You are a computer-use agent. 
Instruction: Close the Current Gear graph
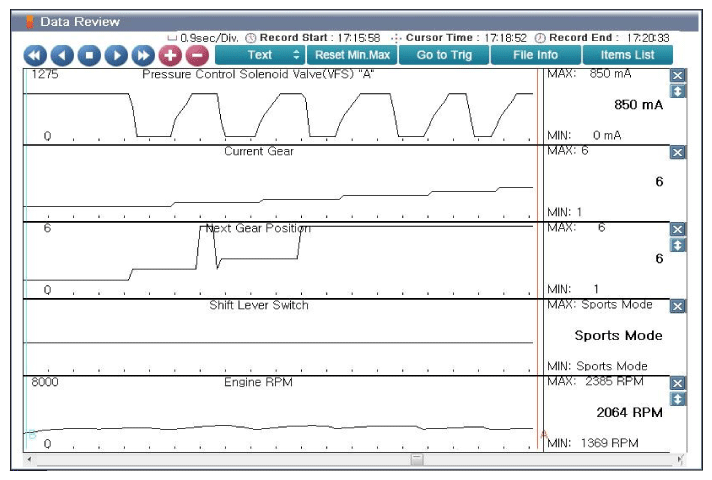click(677, 152)
